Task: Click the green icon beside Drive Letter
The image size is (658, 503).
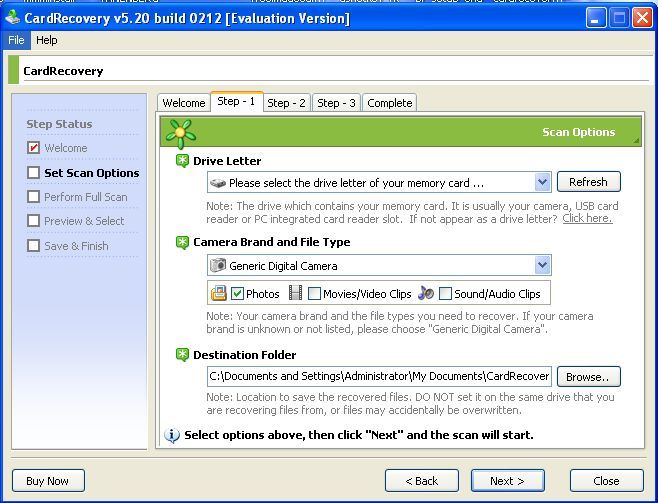Action: [x=182, y=161]
